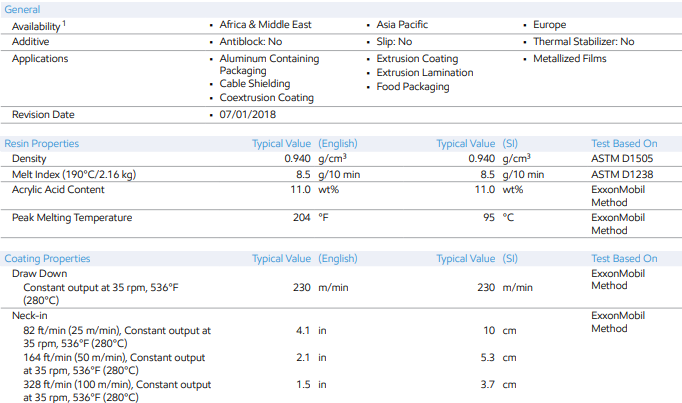The width and height of the screenshot is (682, 403).
Task: Click the General section header
Action: coord(22,9)
